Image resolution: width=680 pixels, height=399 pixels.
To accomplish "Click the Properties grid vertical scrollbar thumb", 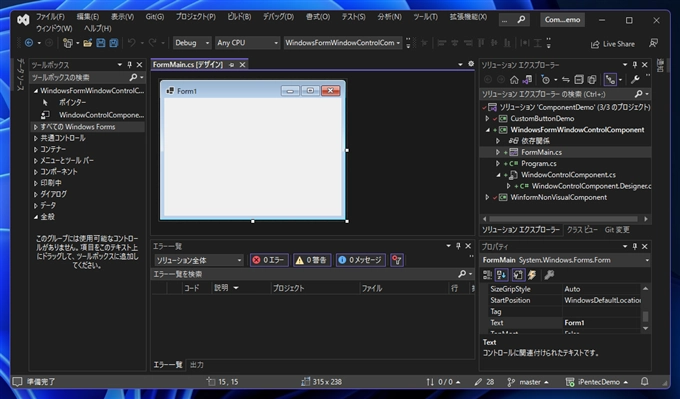I will tap(645, 317).
